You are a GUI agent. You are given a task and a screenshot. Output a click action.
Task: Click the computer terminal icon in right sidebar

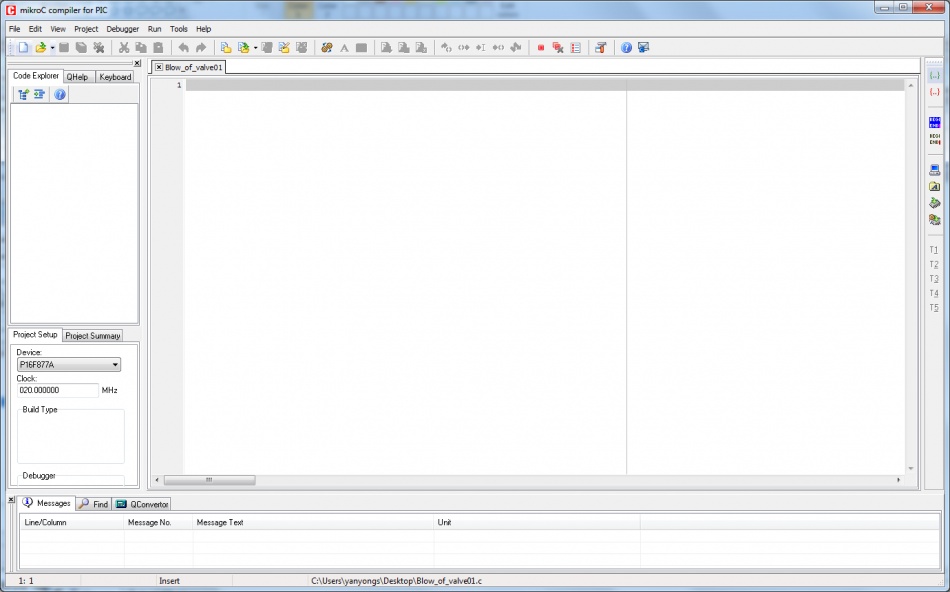934,170
